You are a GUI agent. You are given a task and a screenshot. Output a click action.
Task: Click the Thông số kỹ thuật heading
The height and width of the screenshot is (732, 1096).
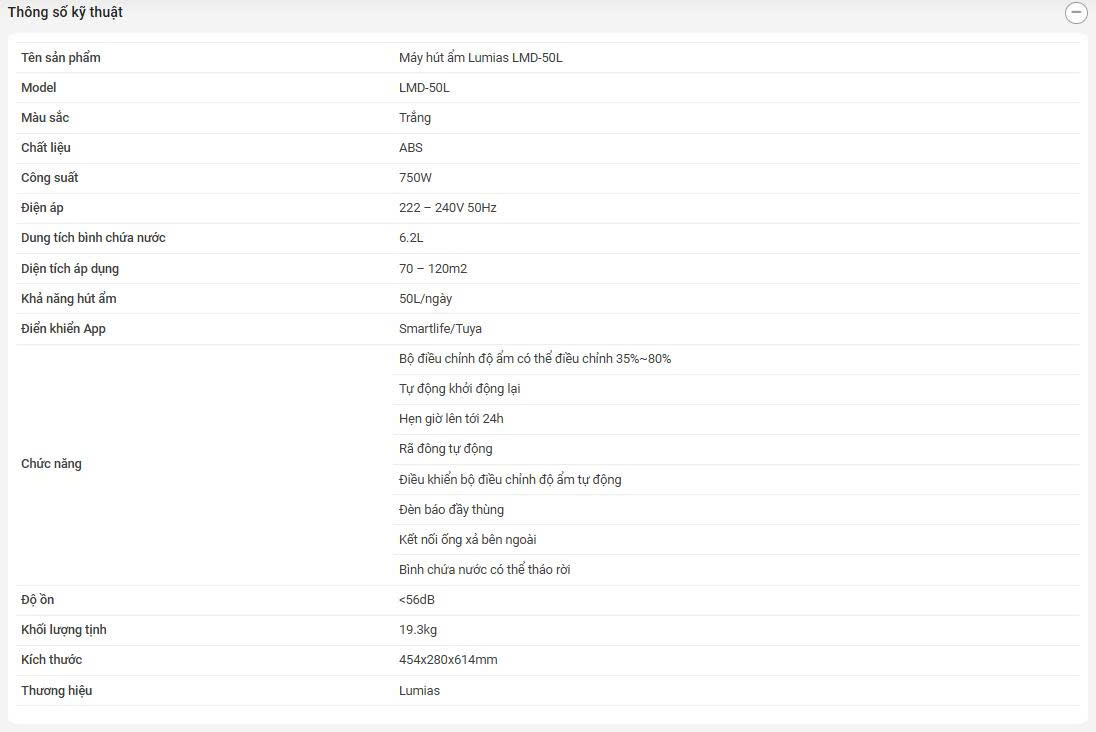pos(65,13)
